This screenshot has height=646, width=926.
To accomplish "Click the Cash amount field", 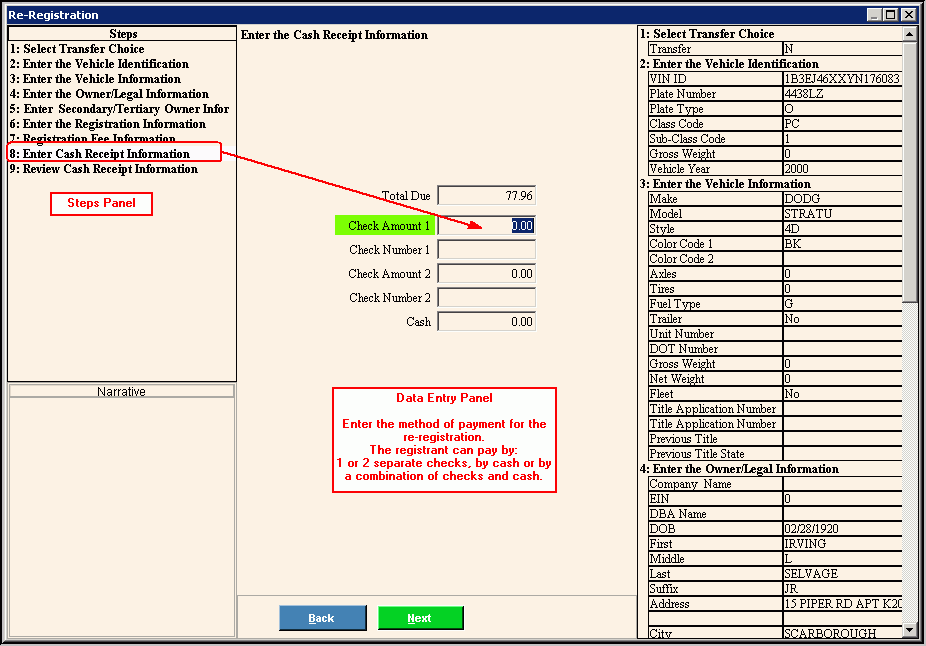I will click(487, 322).
